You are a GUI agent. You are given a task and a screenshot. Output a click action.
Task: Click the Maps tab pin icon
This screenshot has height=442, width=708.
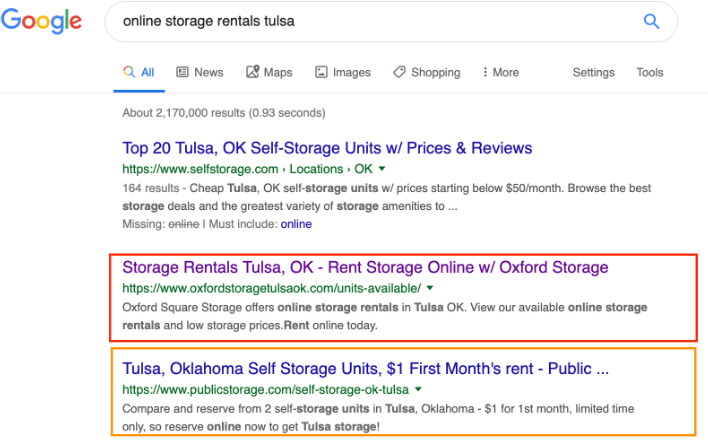pos(253,72)
